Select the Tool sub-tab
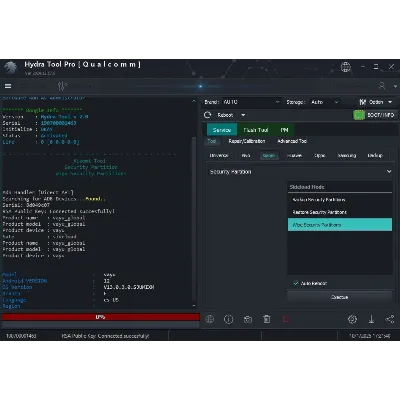This screenshot has height=400, width=400. pos(212,141)
